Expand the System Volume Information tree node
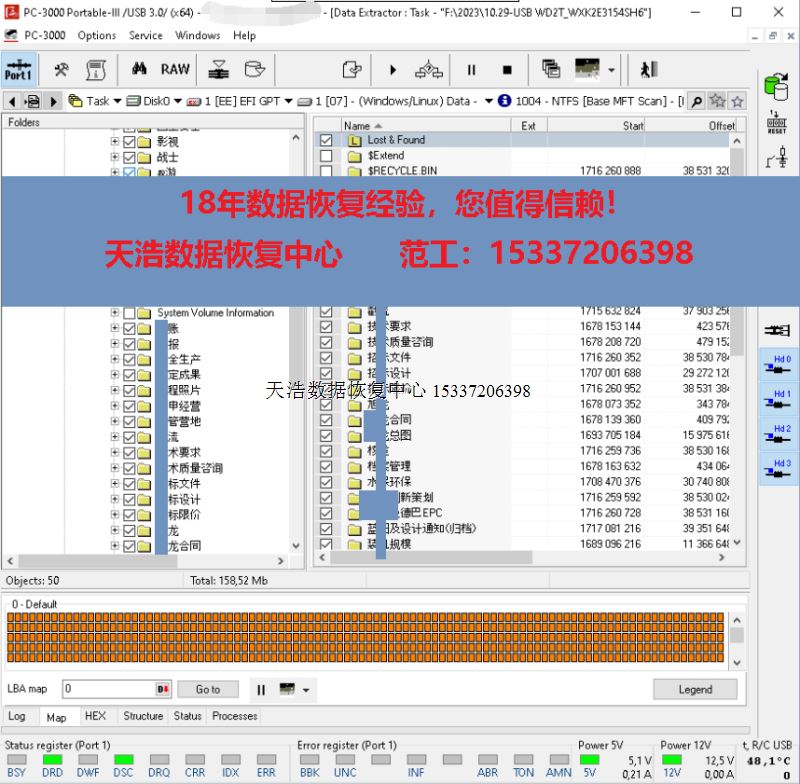Viewport: 800px width, 784px height. pos(114,313)
